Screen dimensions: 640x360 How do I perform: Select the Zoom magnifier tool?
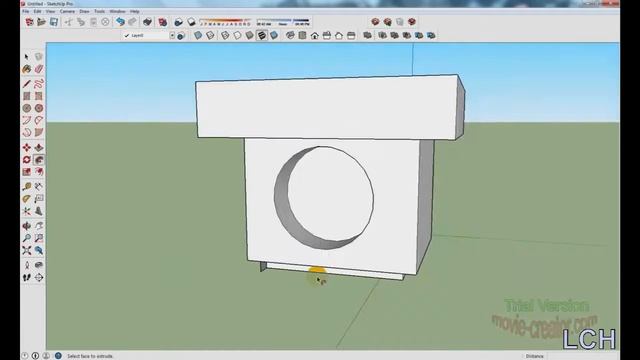click(x=27, y=238)
